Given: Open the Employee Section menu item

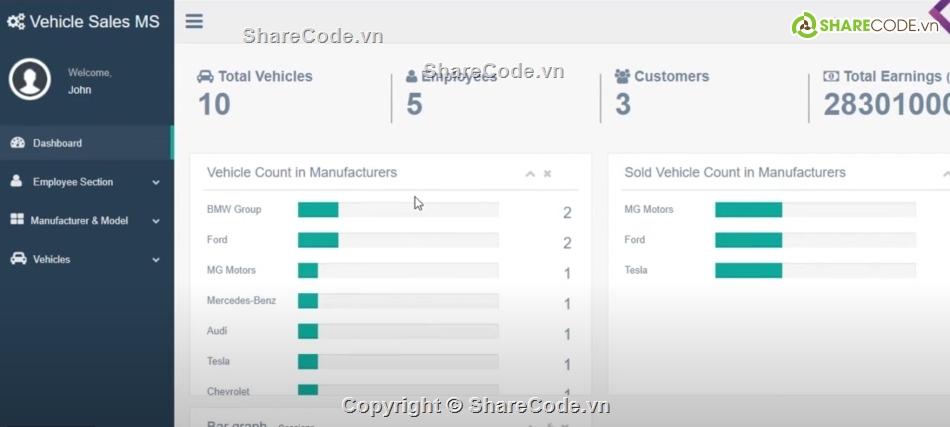Looking at the screenshot, I should tap(87, 182).
